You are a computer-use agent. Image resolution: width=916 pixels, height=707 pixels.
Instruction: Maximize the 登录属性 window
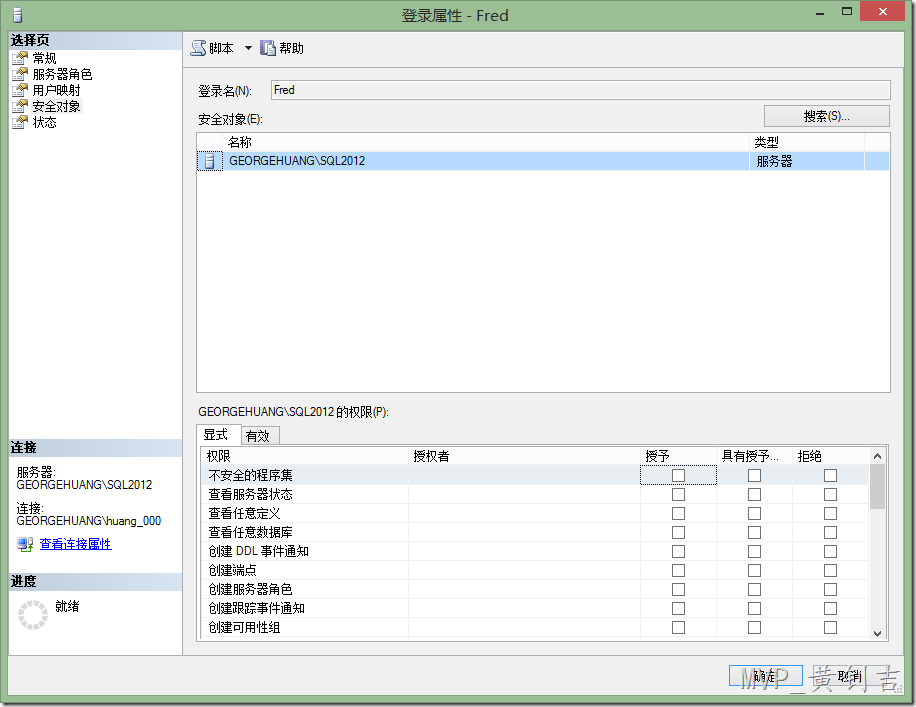tap(847, 12)
